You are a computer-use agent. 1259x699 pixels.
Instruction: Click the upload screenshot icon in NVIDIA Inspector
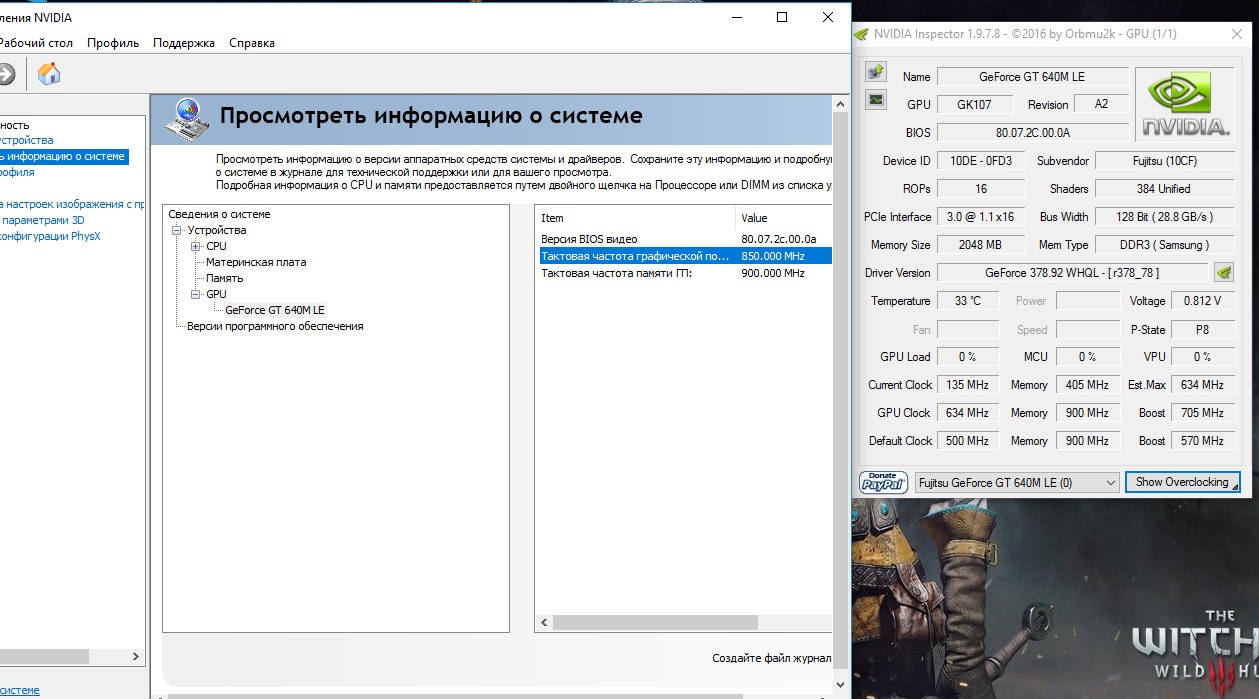click(x=876, y=71)
